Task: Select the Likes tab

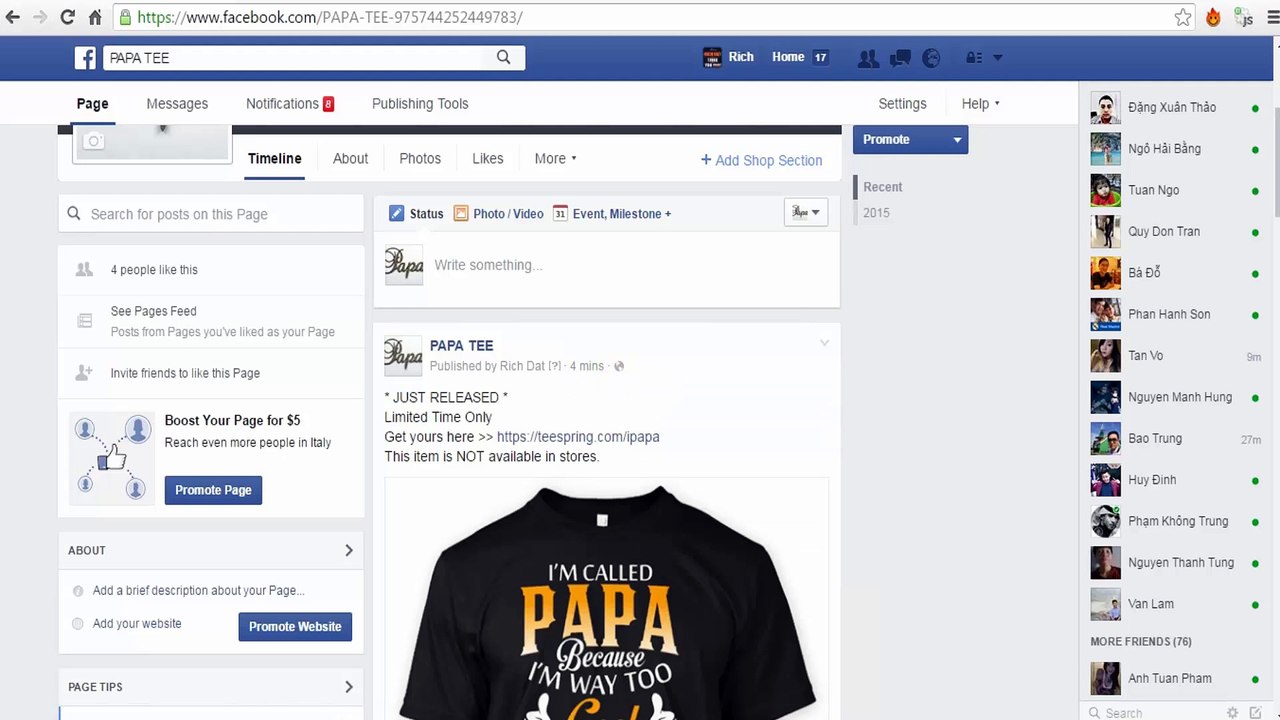Action: tap(488, 158)
